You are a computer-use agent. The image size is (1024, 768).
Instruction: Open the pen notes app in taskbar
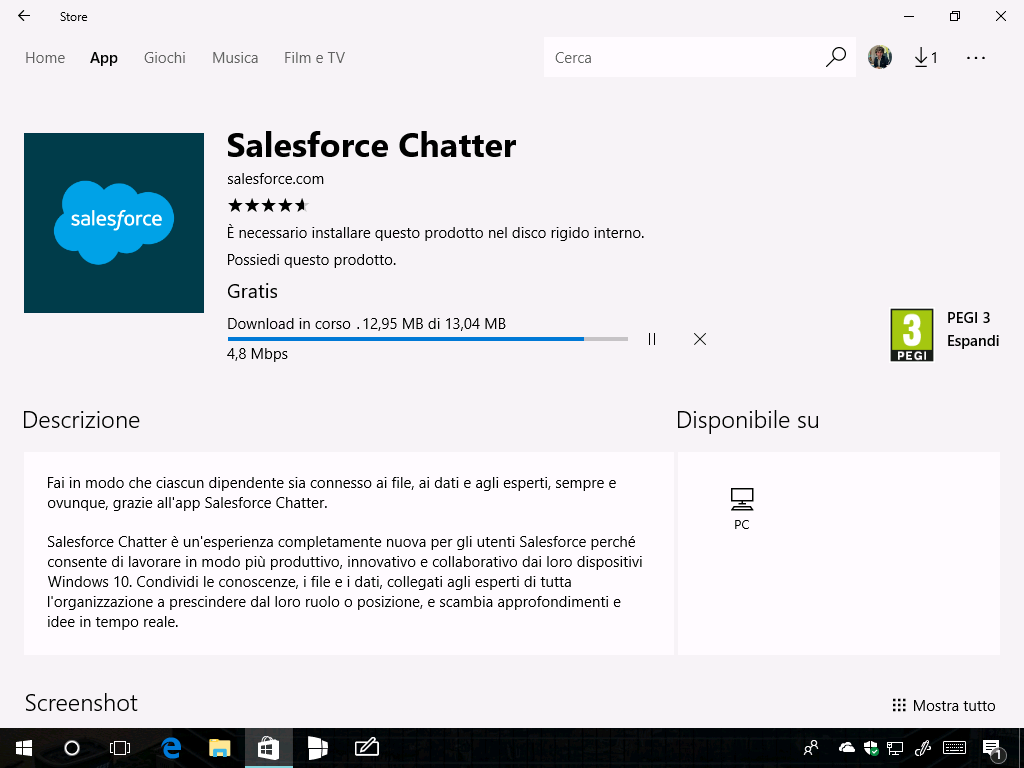(x=366, y=748)
